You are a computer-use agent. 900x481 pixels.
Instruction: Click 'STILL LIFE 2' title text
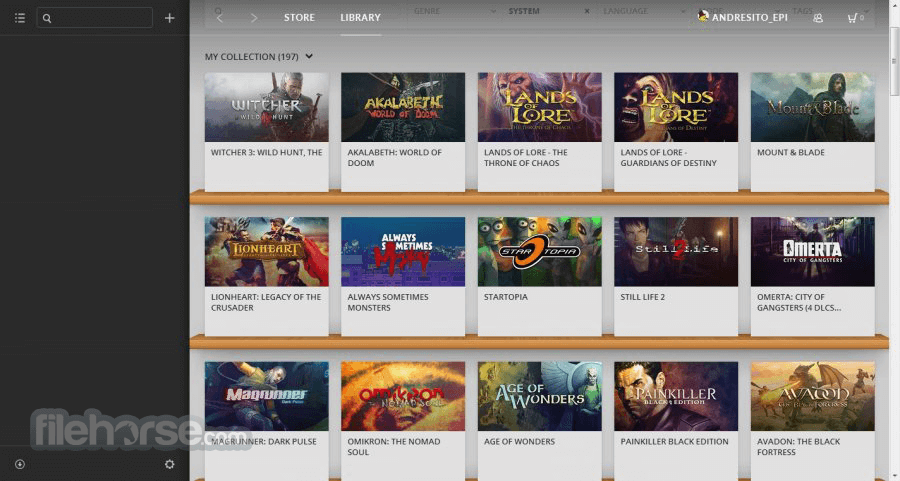[x=642, y=297]
